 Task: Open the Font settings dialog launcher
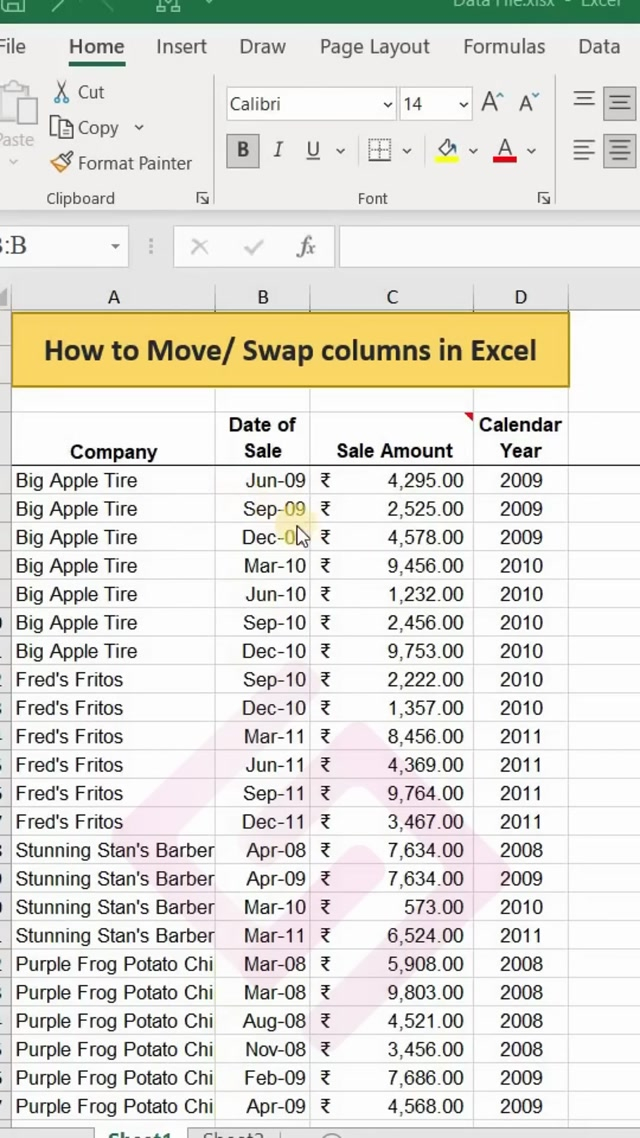(543, 199)
